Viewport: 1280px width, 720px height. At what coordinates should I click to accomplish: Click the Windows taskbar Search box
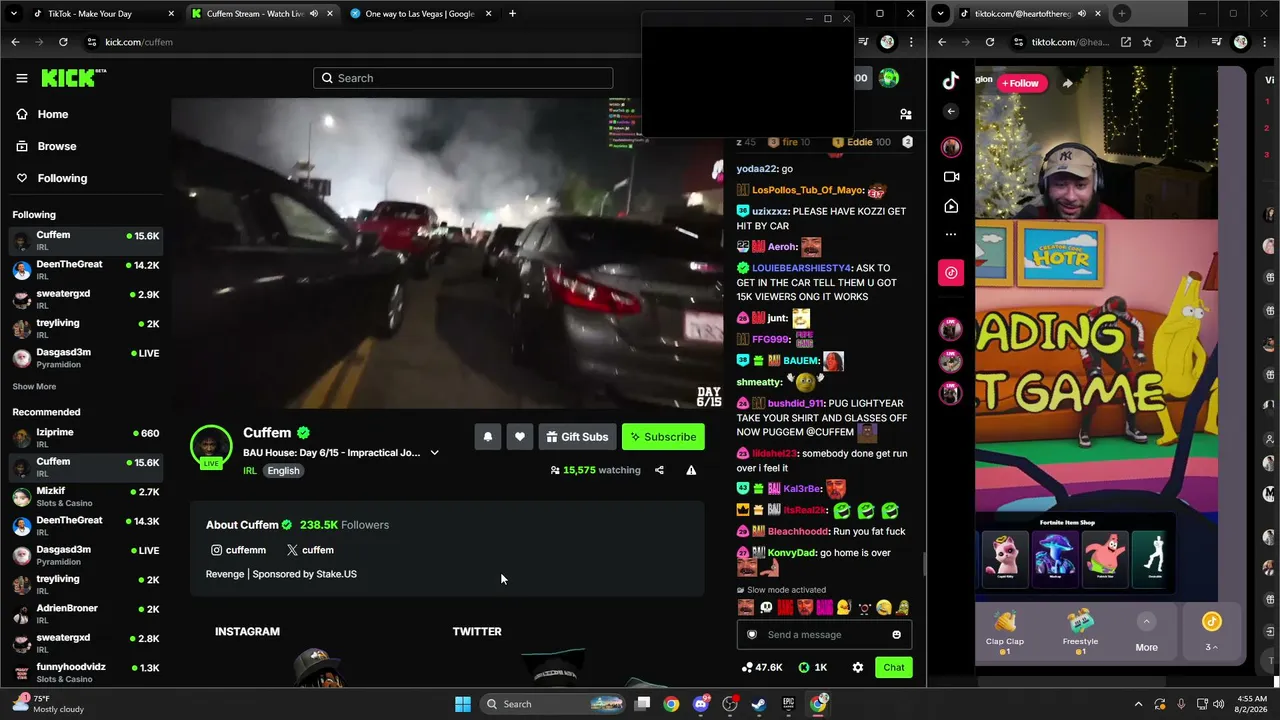click(552, 704)
